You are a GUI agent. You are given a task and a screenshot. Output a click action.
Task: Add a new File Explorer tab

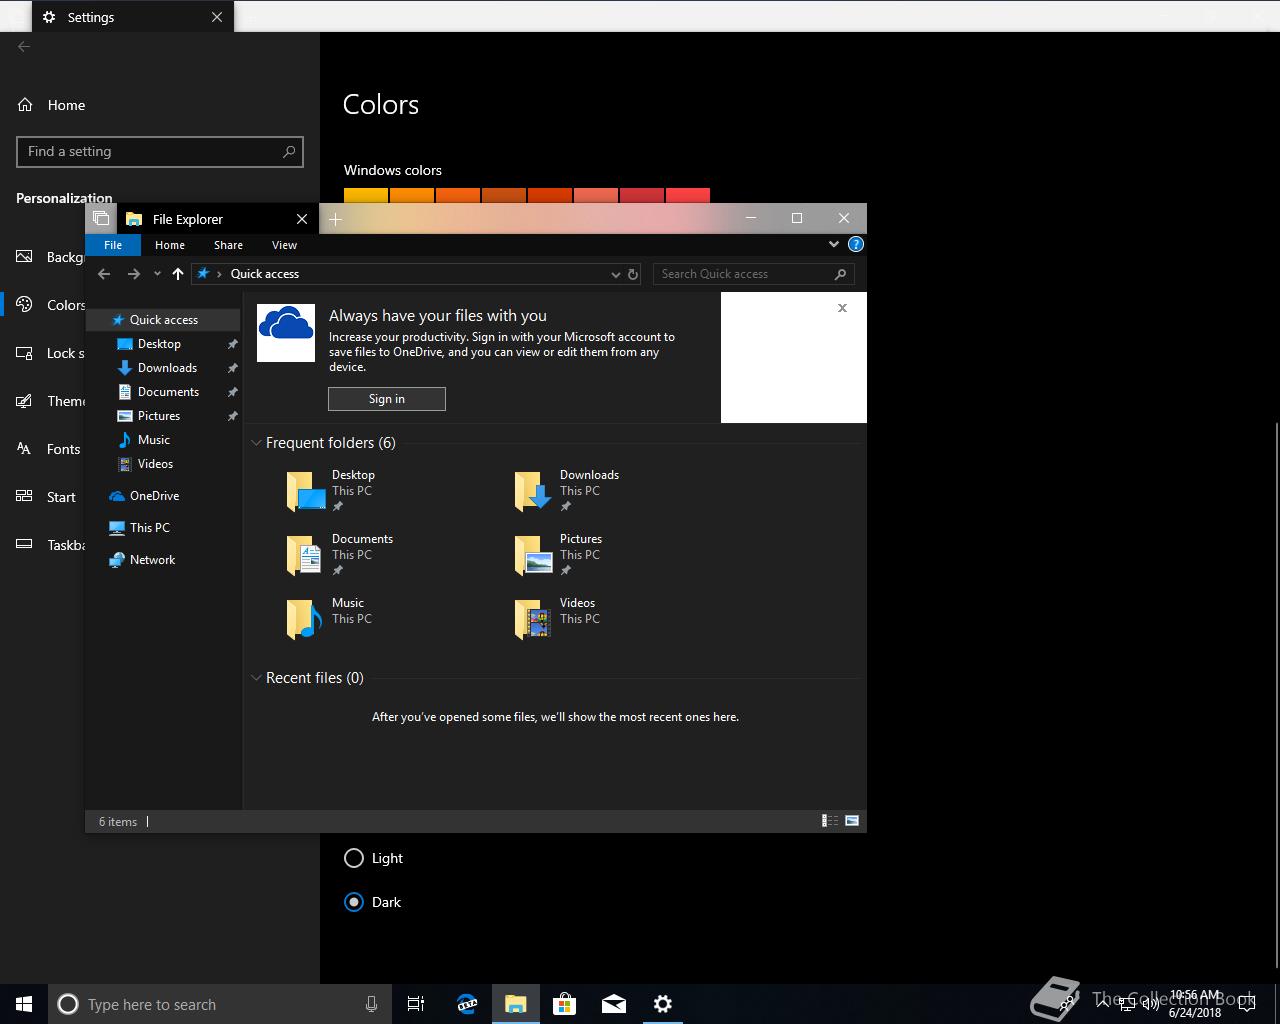[x=335, y=219]
